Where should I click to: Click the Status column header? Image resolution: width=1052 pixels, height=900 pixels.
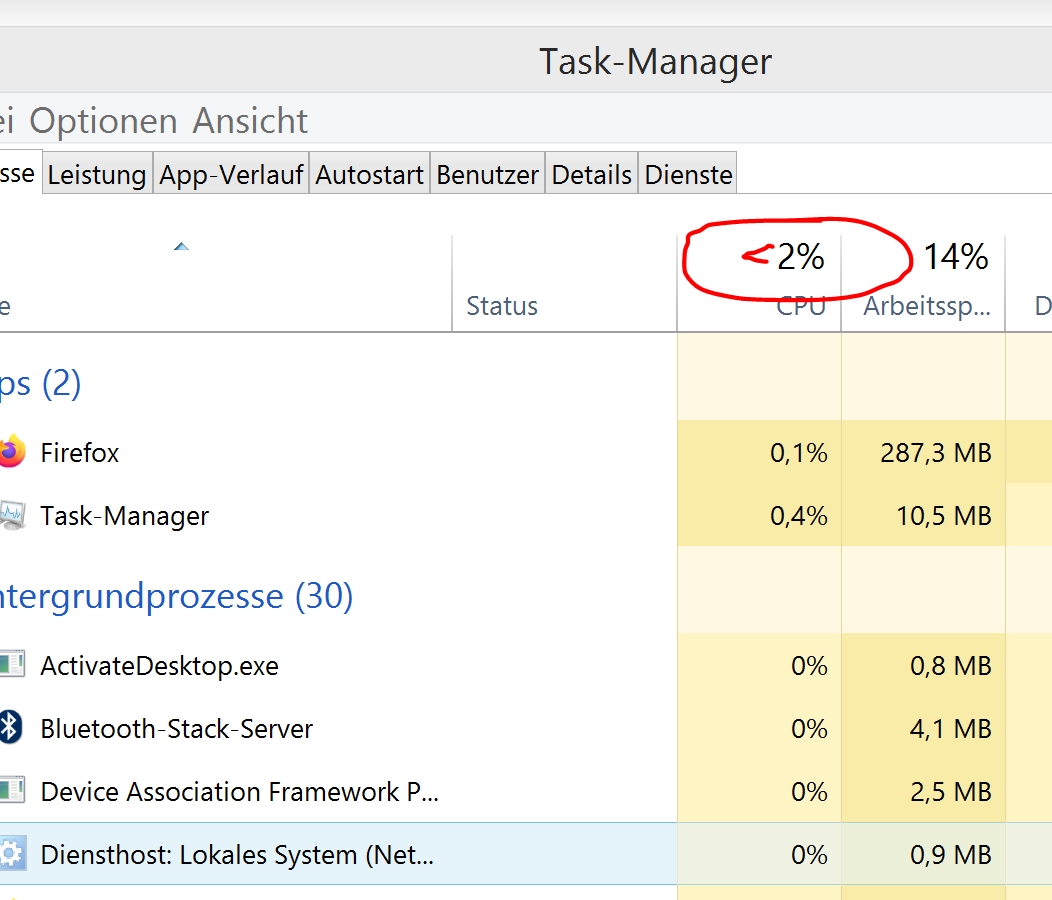502,306
